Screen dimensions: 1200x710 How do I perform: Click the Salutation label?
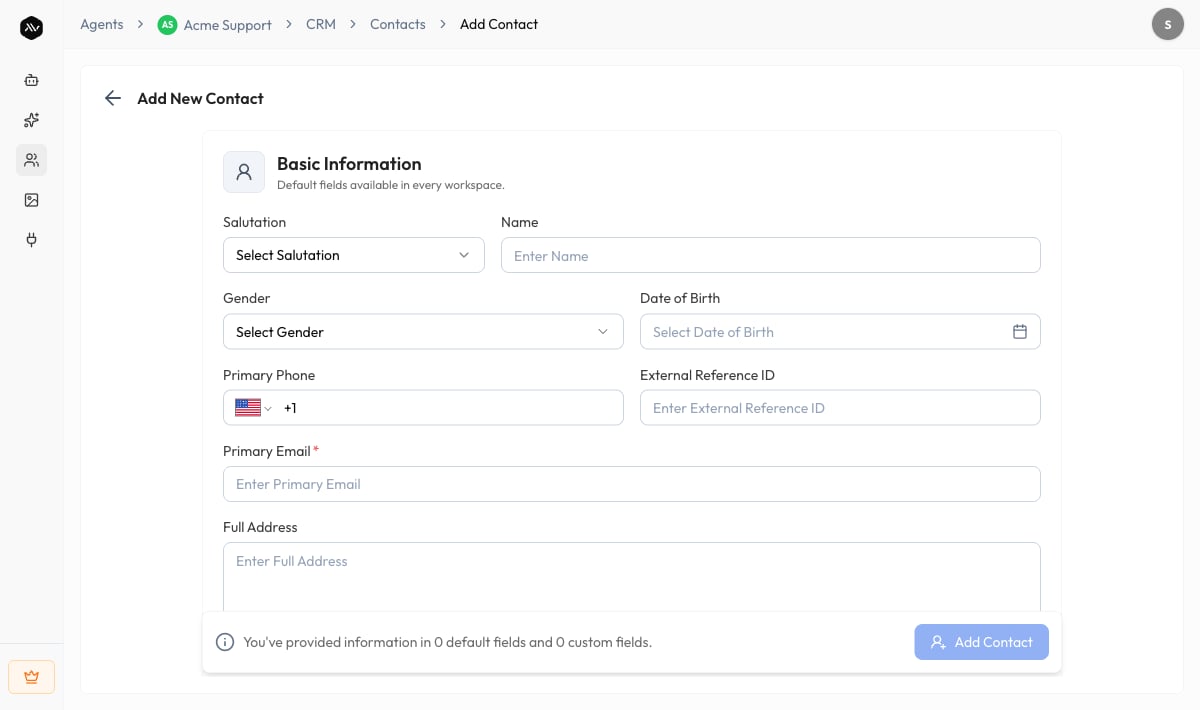click(254, 222)
